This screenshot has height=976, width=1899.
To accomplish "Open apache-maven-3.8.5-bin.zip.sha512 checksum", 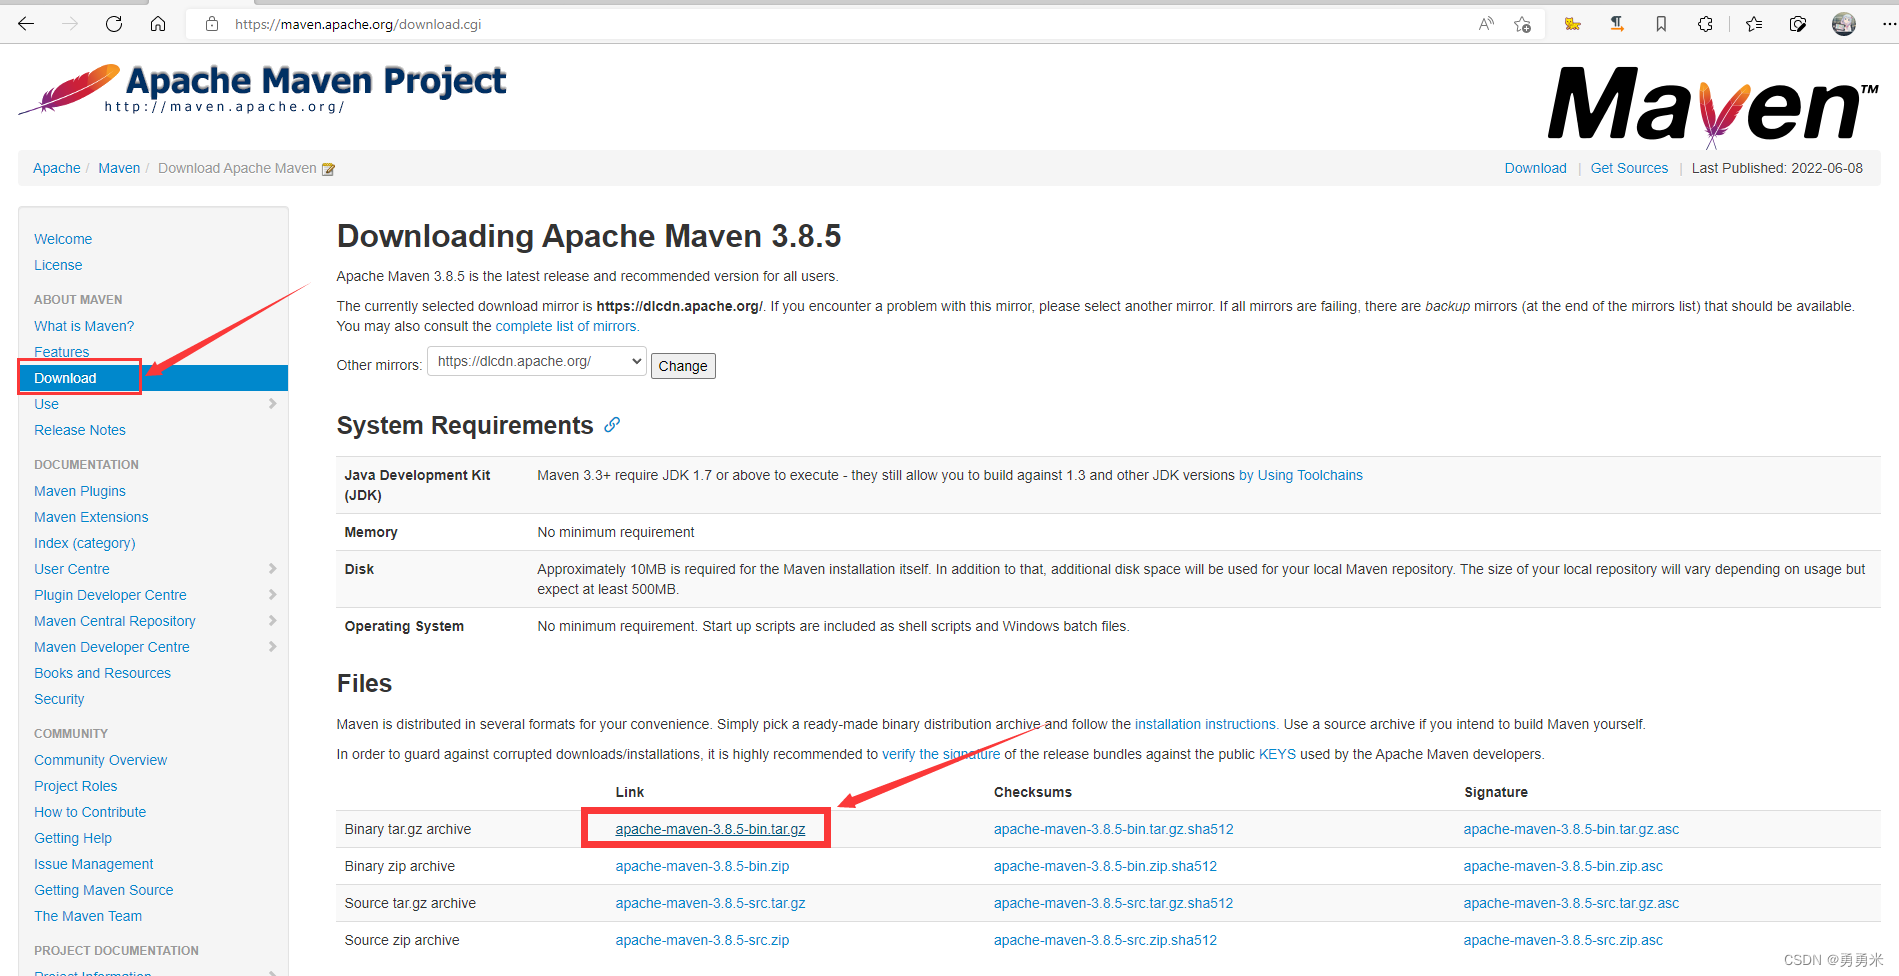I will tap(1106, 866).
